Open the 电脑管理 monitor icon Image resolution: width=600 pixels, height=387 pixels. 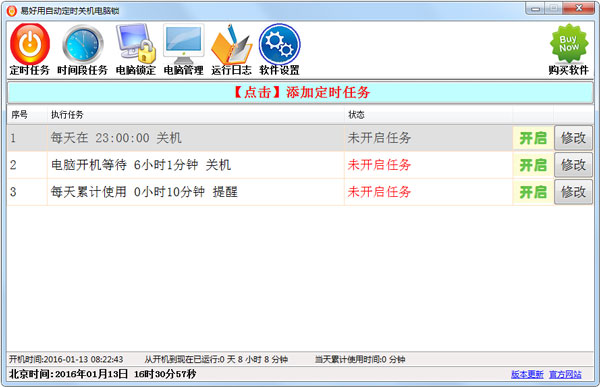183,49
